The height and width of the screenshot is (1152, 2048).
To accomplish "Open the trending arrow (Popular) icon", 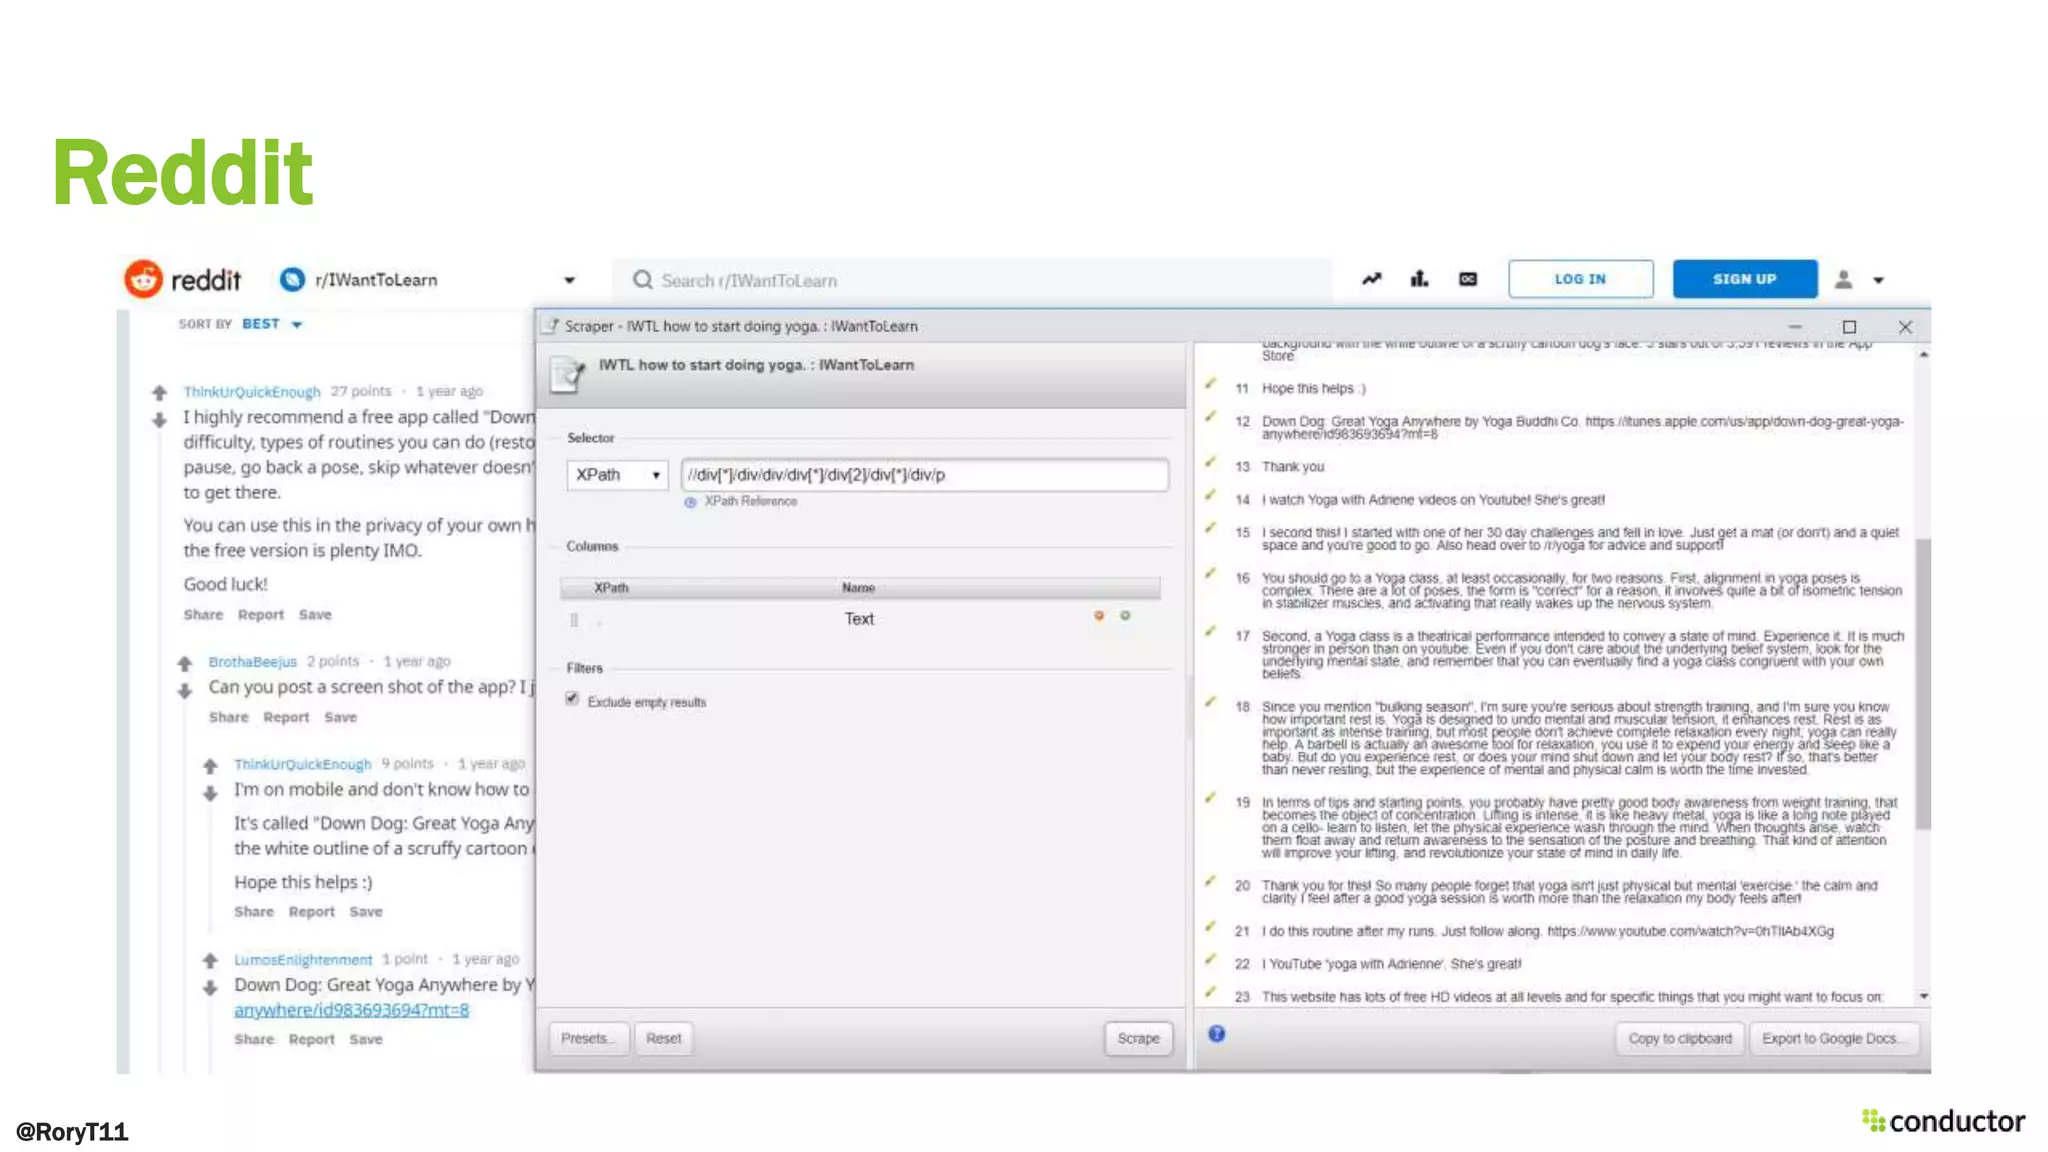I will click(x=1371, y=279).
